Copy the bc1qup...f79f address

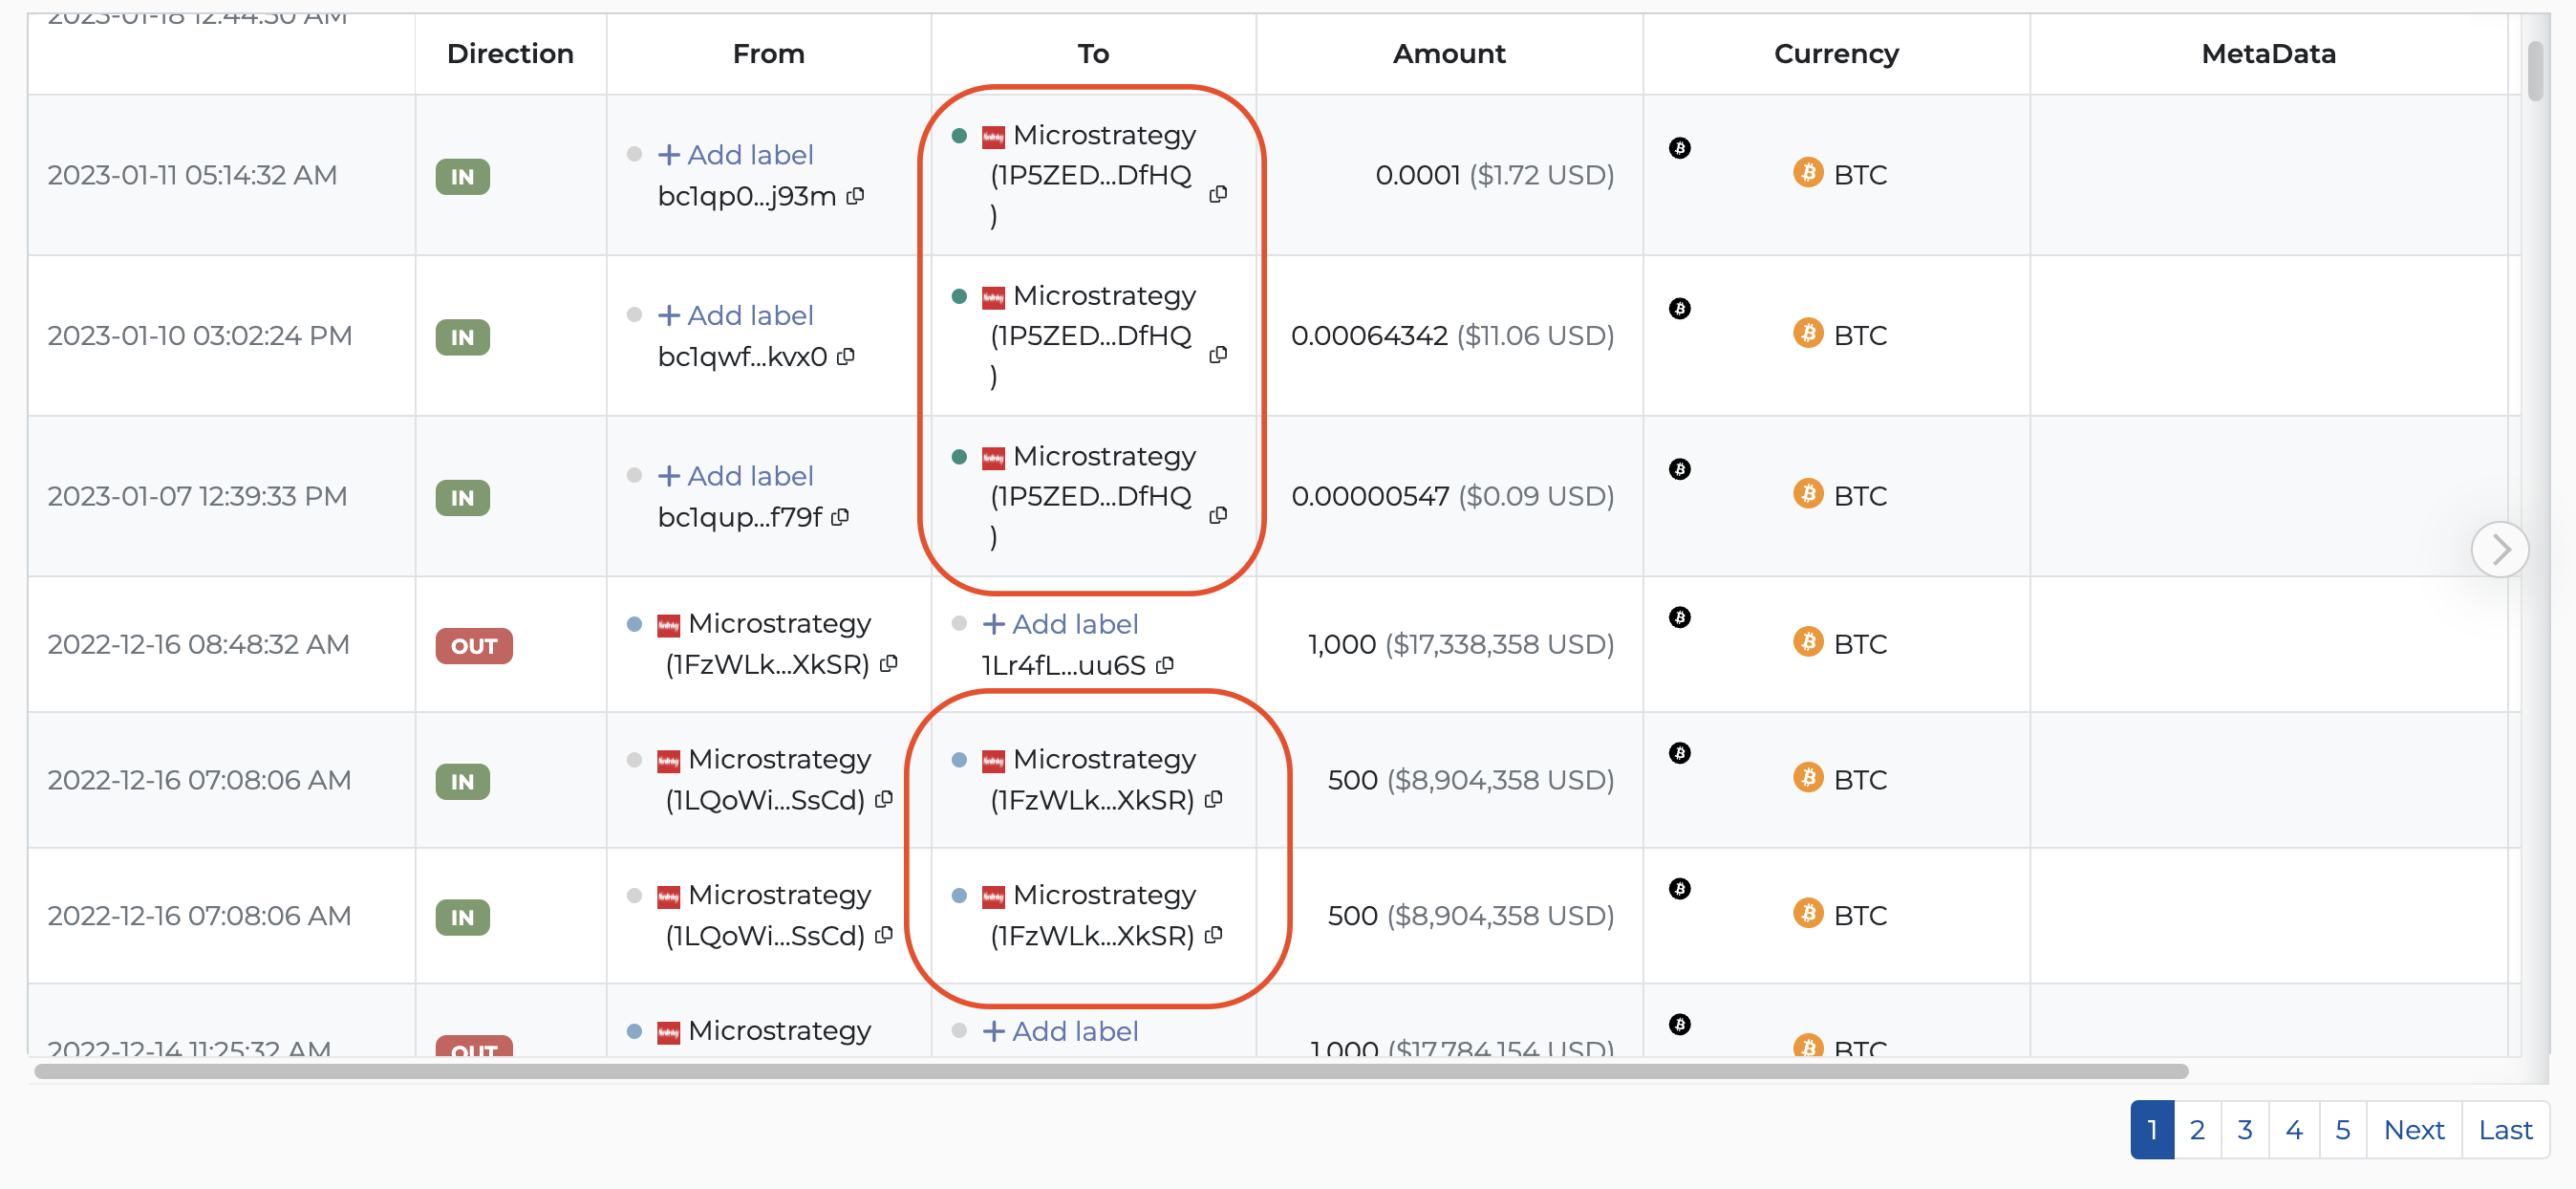click(840, 517)
